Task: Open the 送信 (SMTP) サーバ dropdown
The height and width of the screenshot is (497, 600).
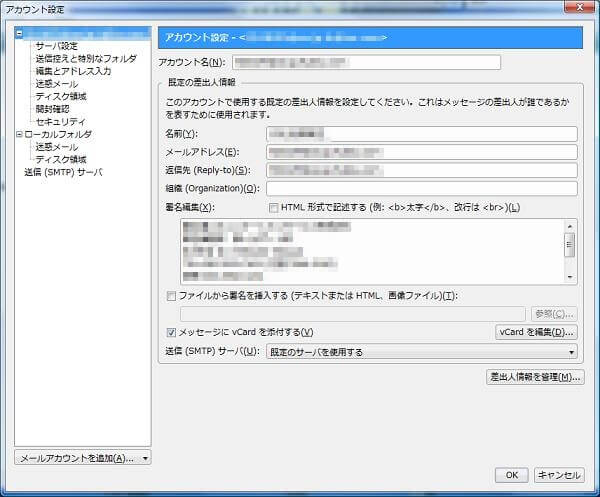Action: click(x=422, y=352)
